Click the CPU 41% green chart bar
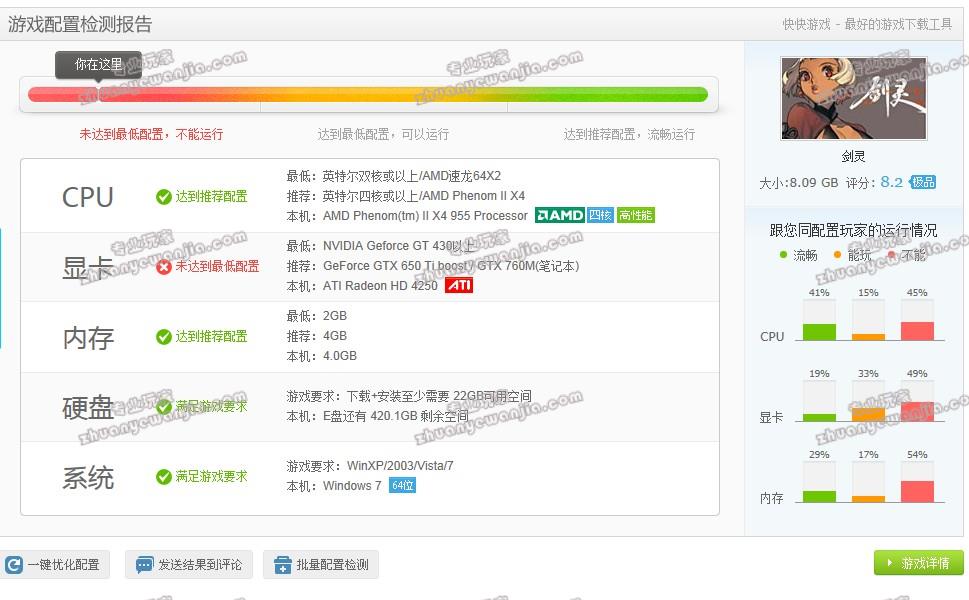Screen dimensions: 969x600 point(819,332)
